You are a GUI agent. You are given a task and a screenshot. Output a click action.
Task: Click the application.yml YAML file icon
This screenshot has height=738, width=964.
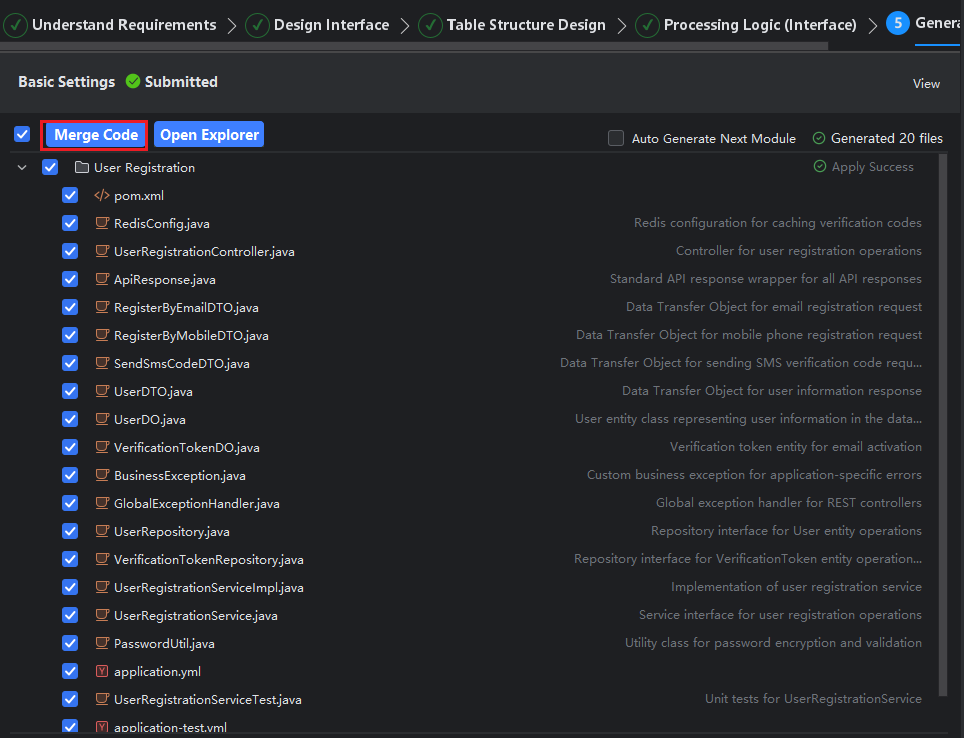(x=101, y=672)
